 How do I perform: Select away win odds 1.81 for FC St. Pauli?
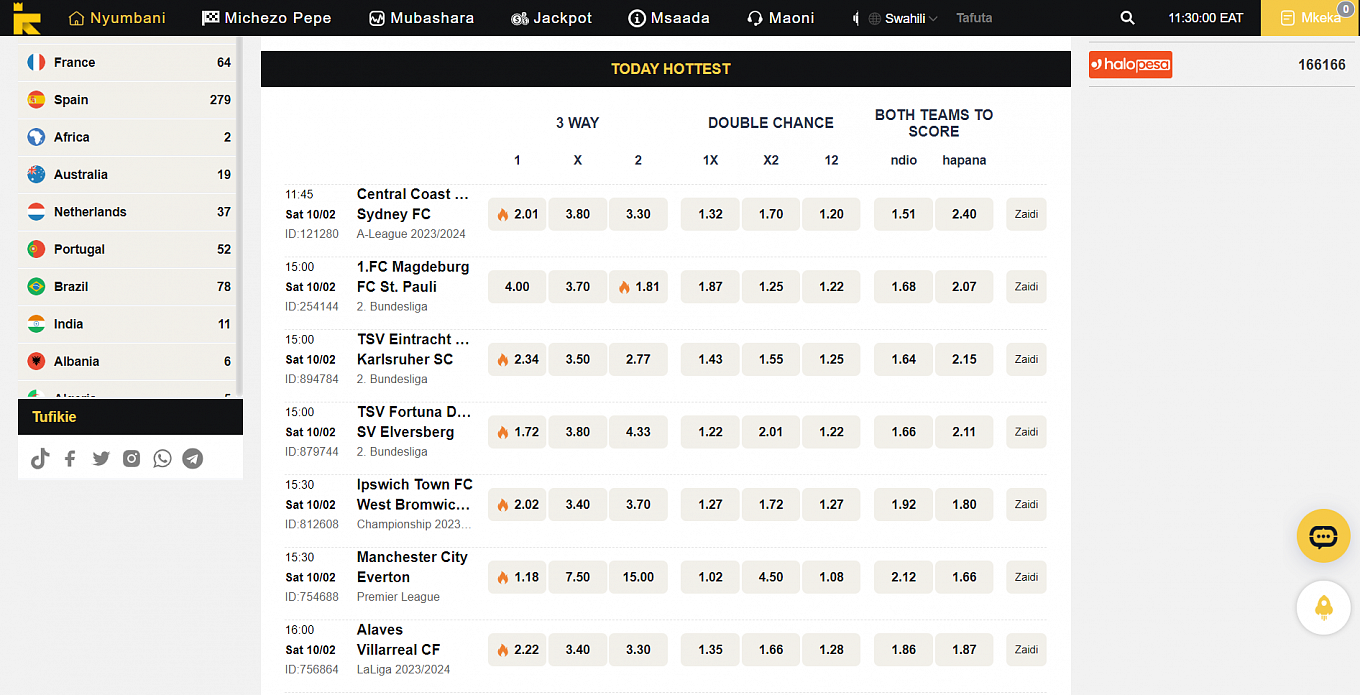click(638, 287)
